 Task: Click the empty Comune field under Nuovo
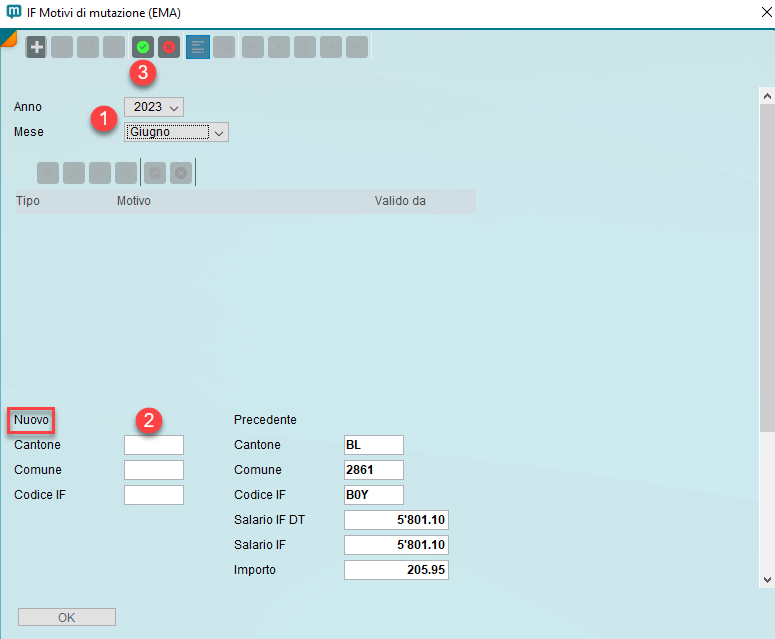tap(154, 470)
